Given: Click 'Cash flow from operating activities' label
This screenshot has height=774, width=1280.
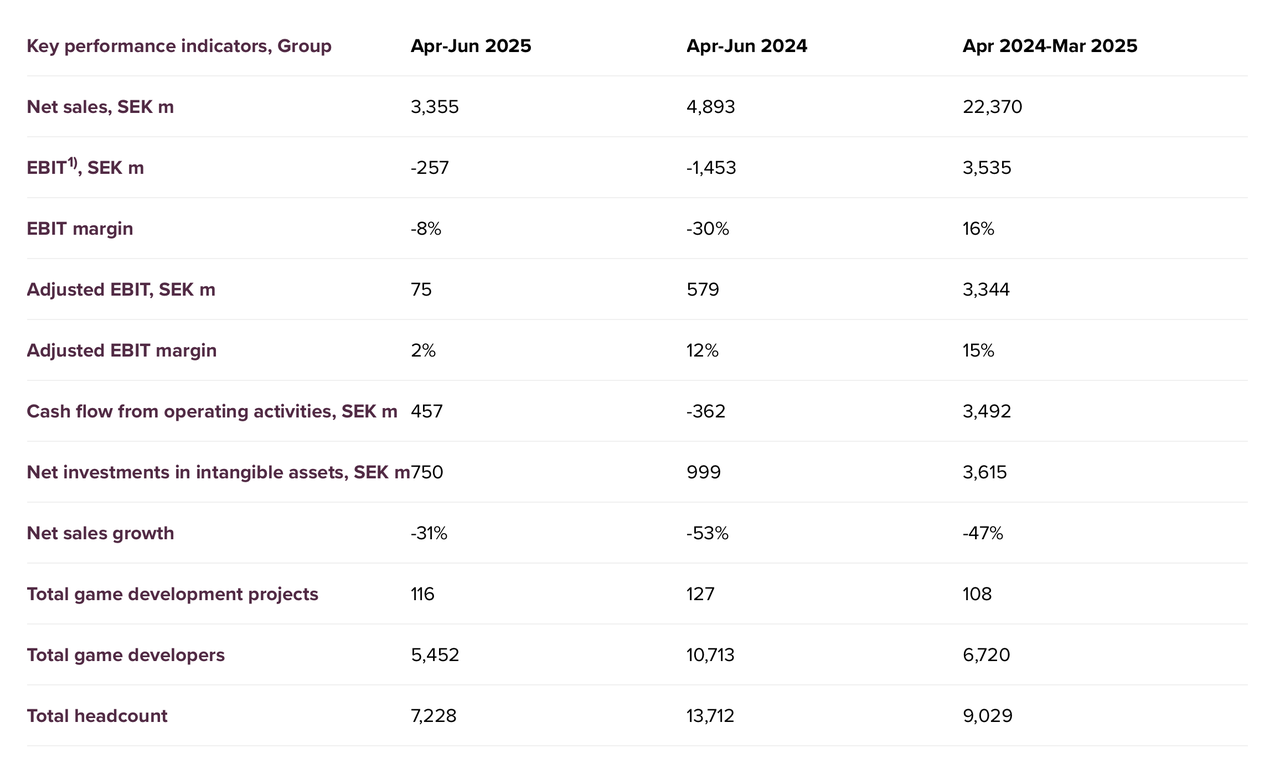Looking at the screenshot, I should pos(211,412).
